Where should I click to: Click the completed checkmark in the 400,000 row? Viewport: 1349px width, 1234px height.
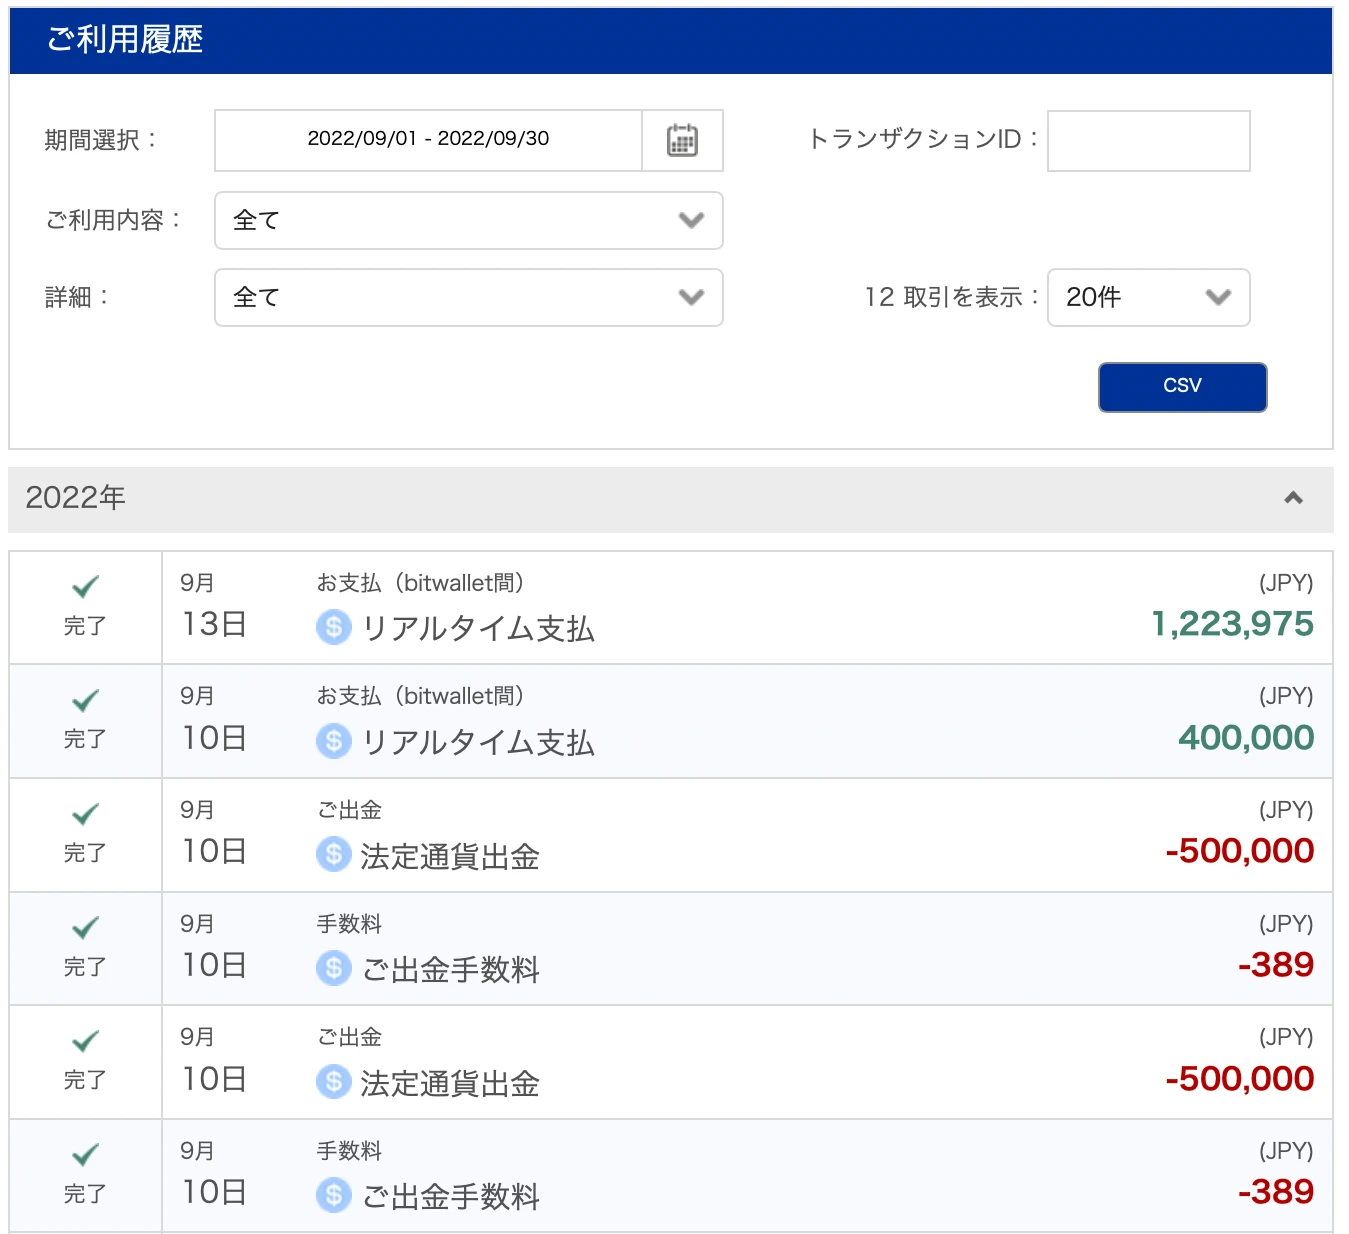(x=85, y=700)
